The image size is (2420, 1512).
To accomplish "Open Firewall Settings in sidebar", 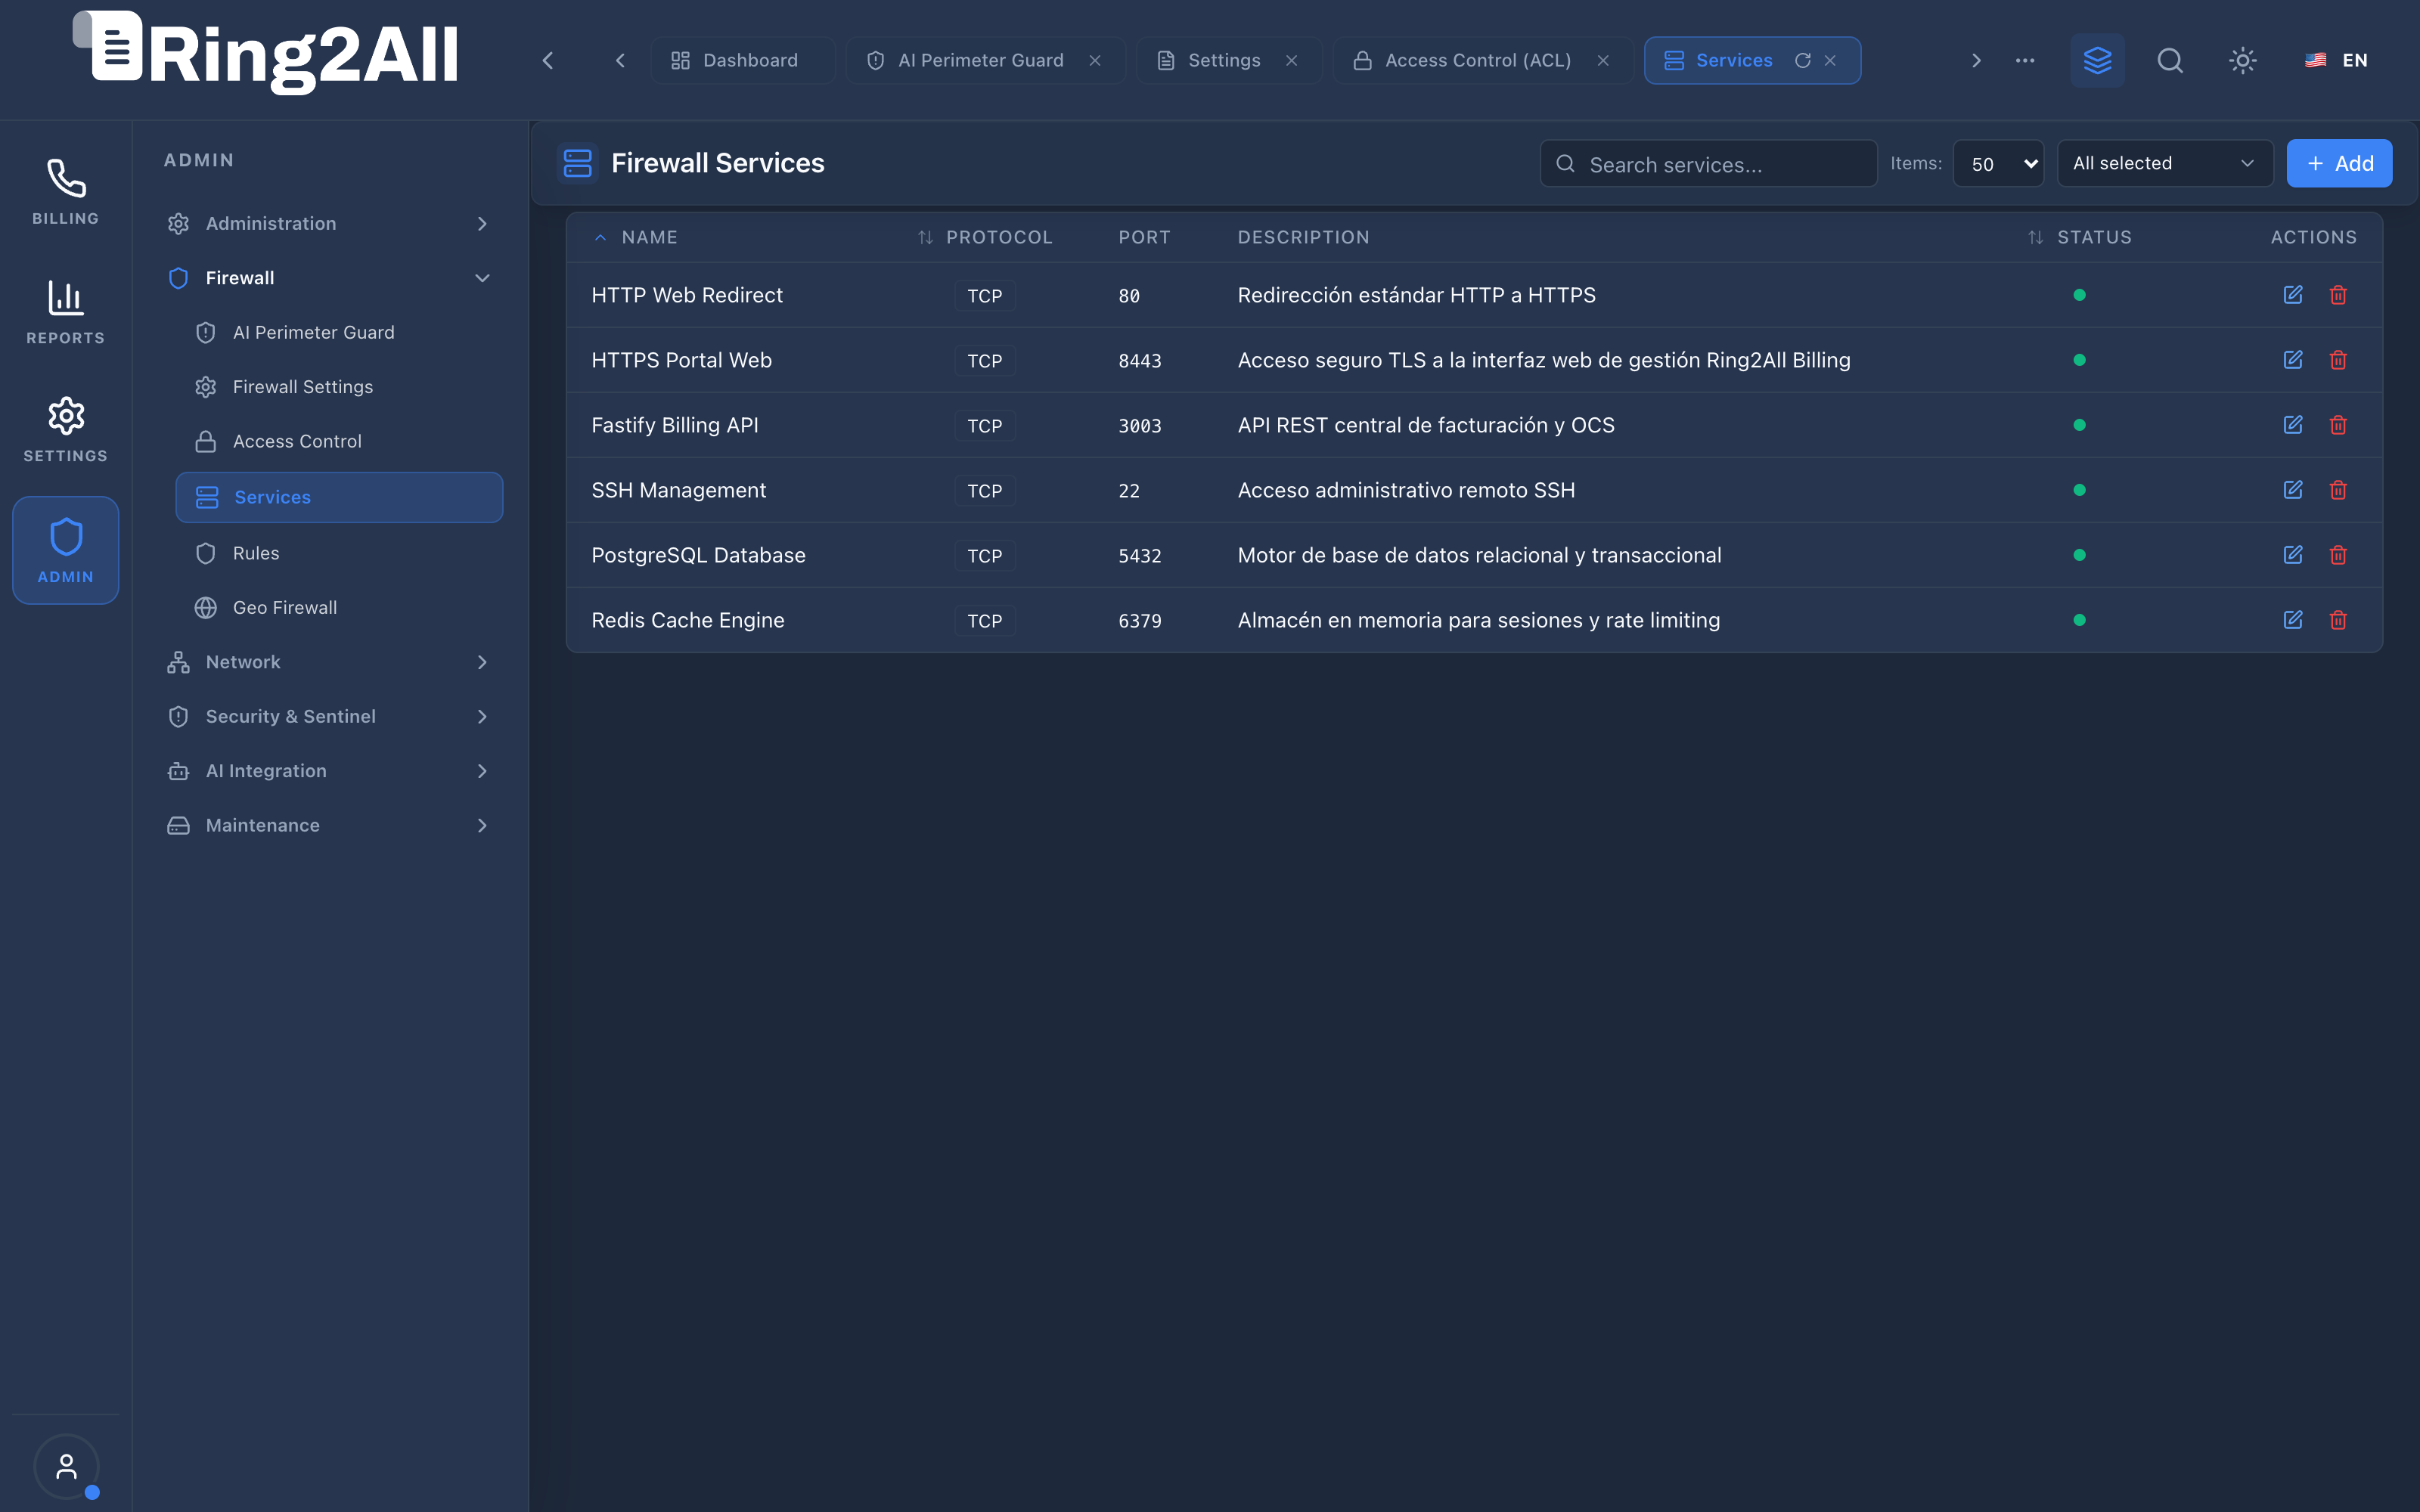I will pyautogui.click(x=339, y=387).
